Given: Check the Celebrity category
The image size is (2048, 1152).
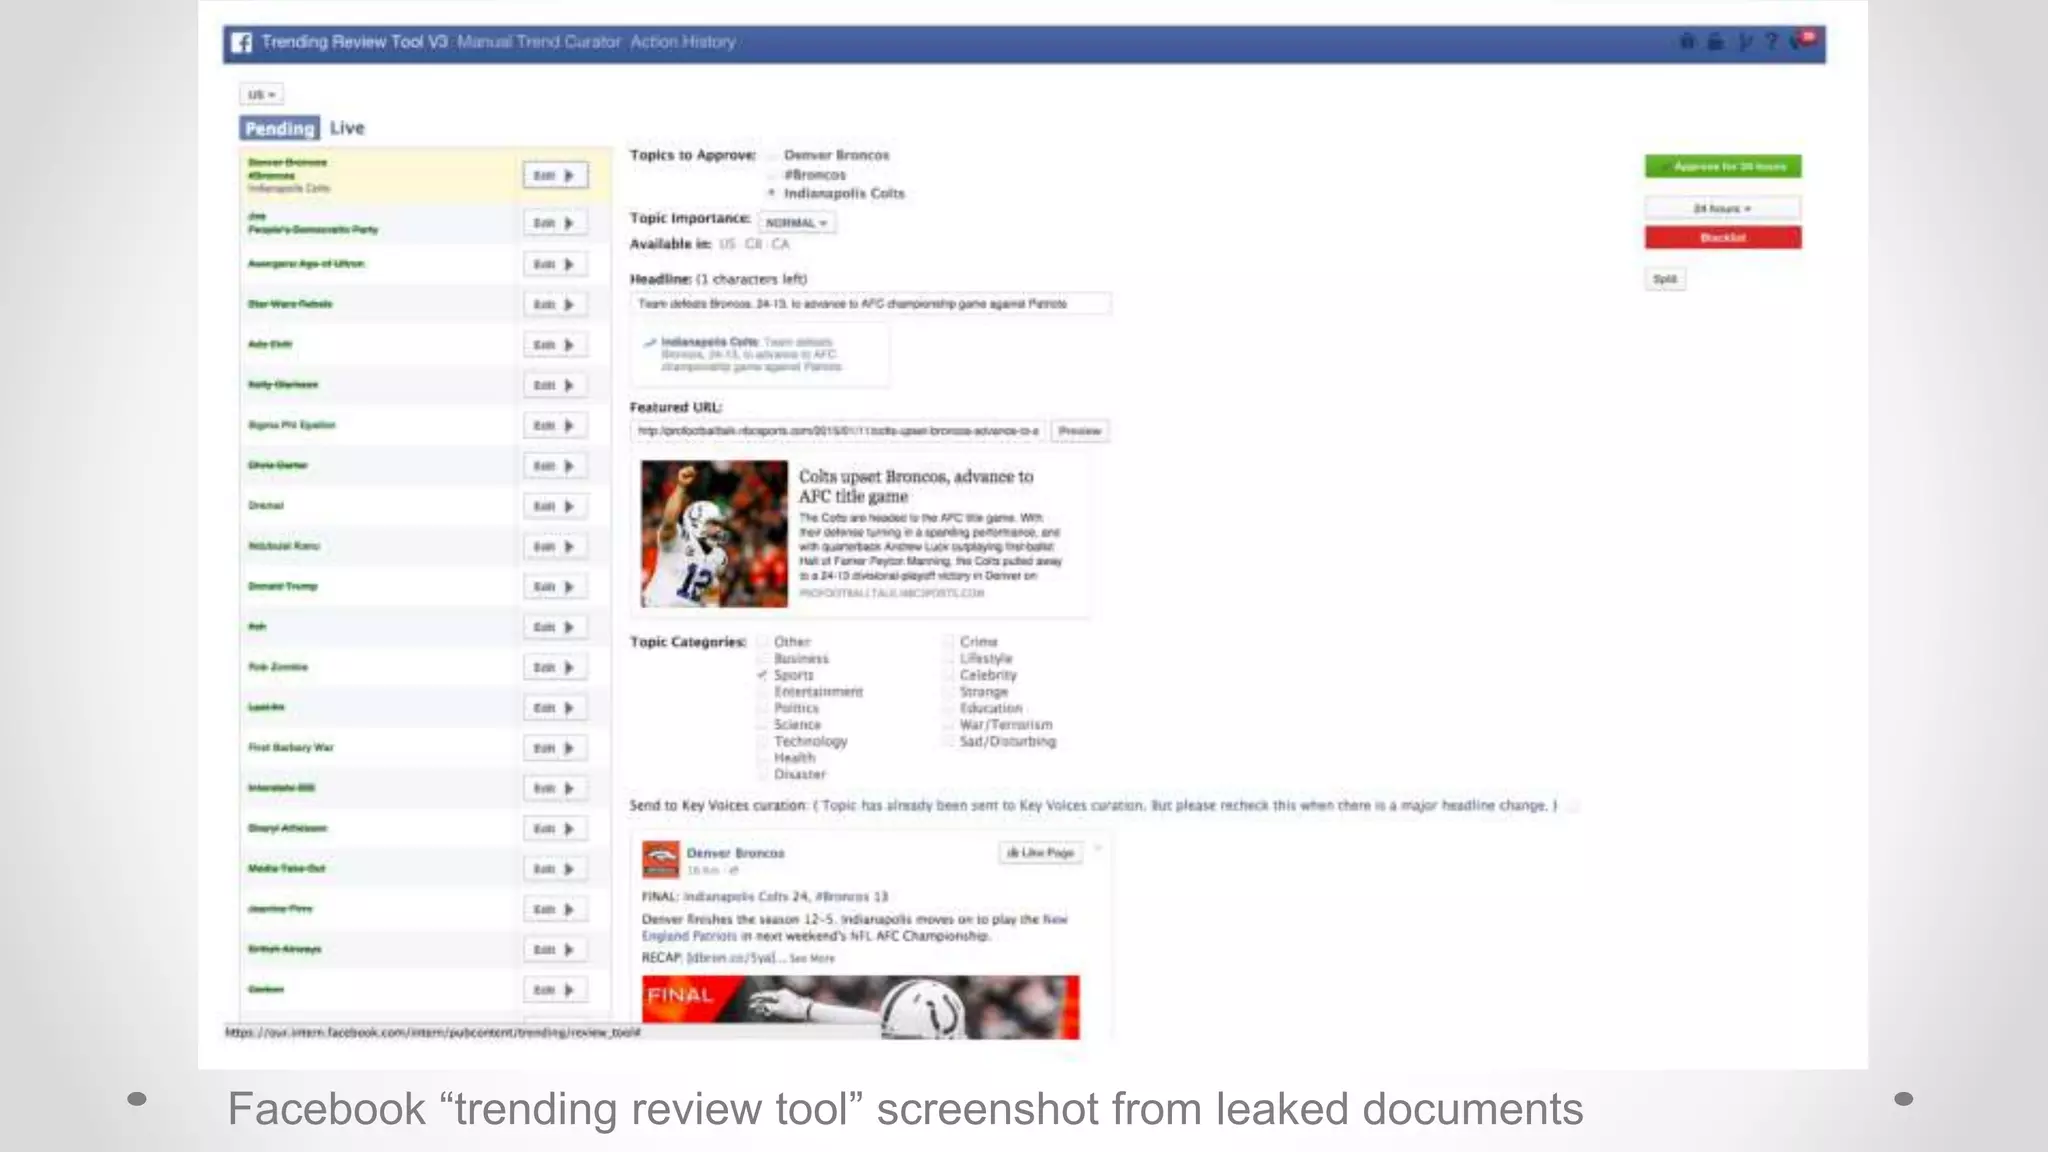Looking at the screenshot, I should click(948, 675).
